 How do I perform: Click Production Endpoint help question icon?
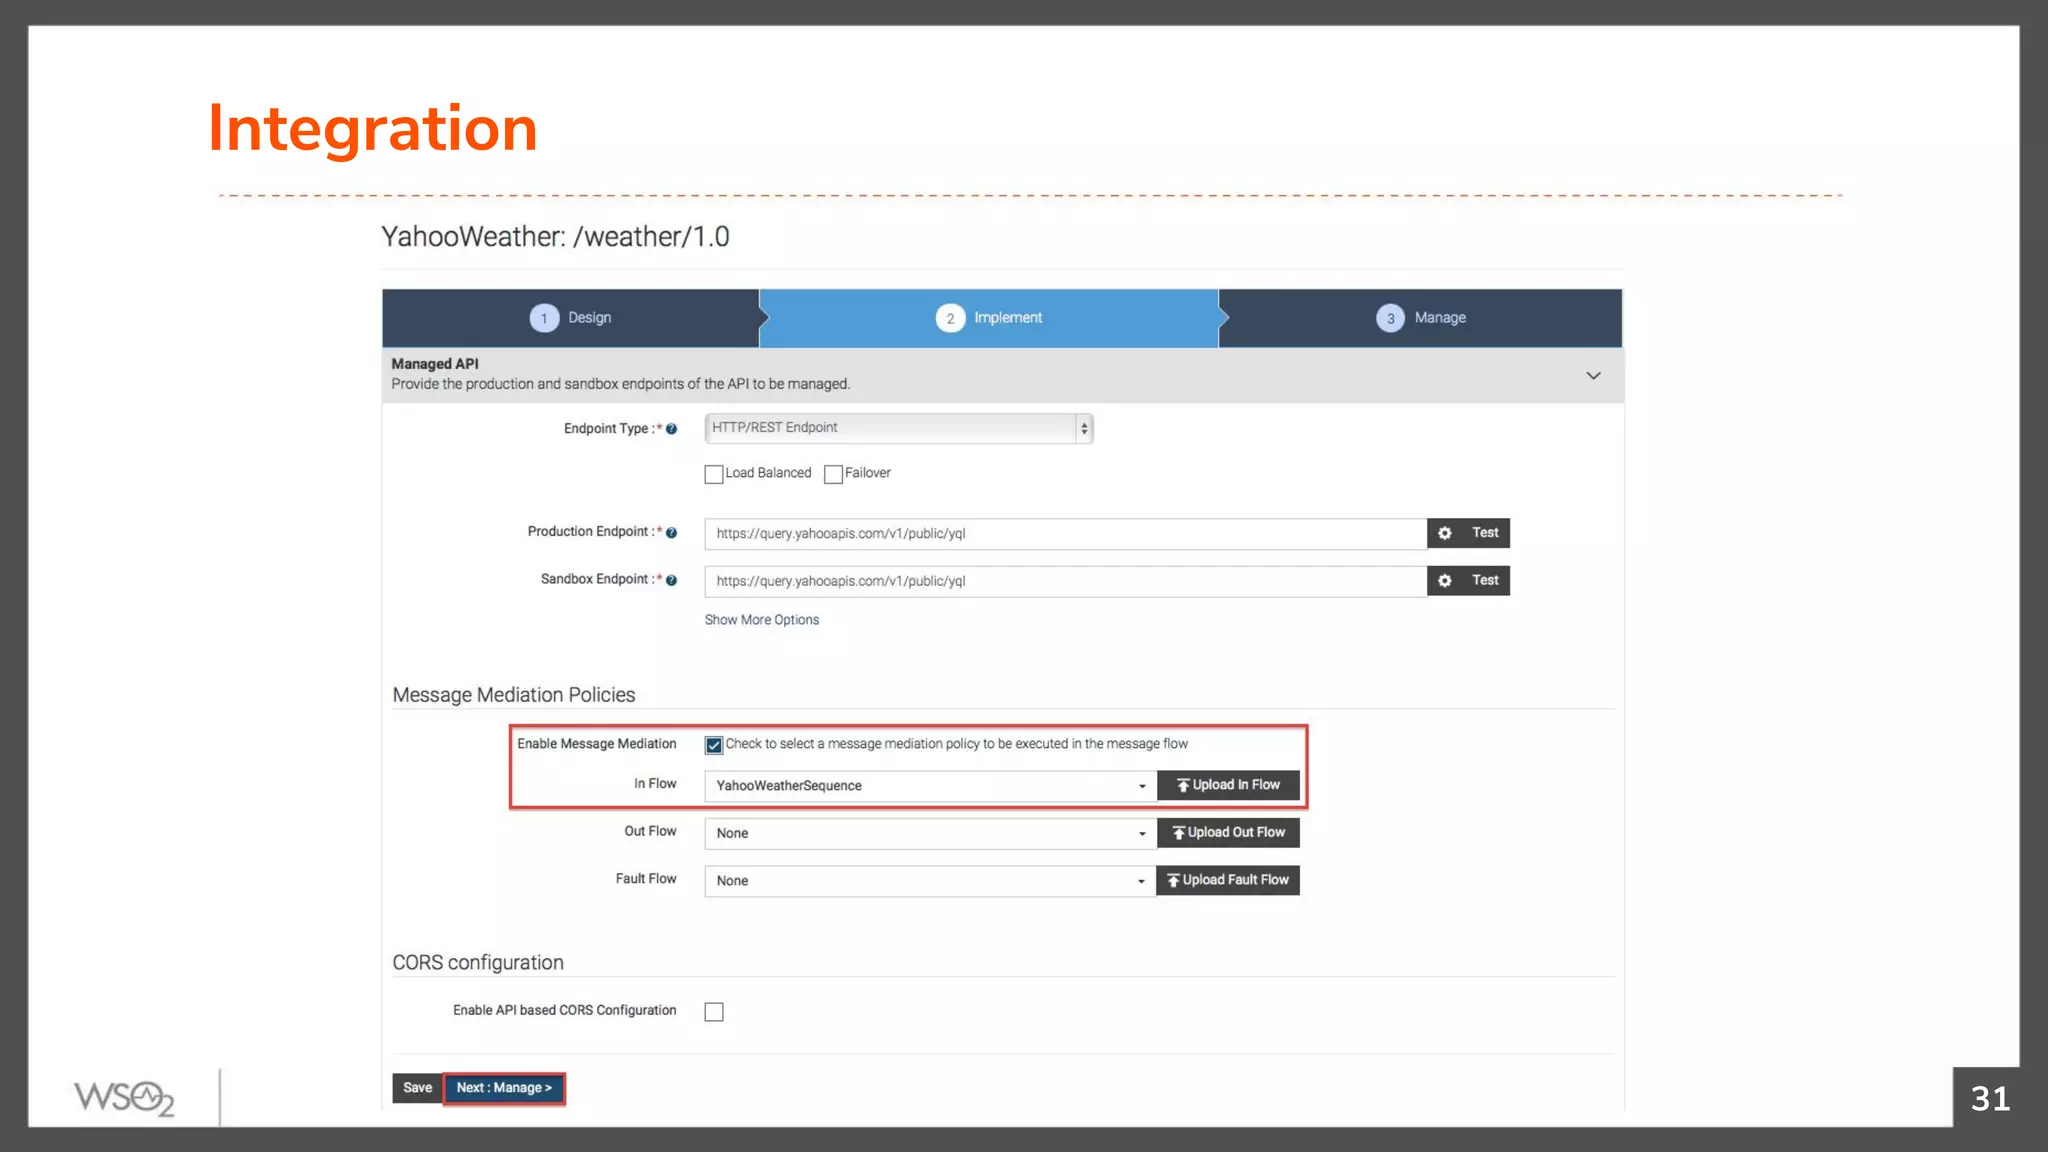[x=672, y=533]
